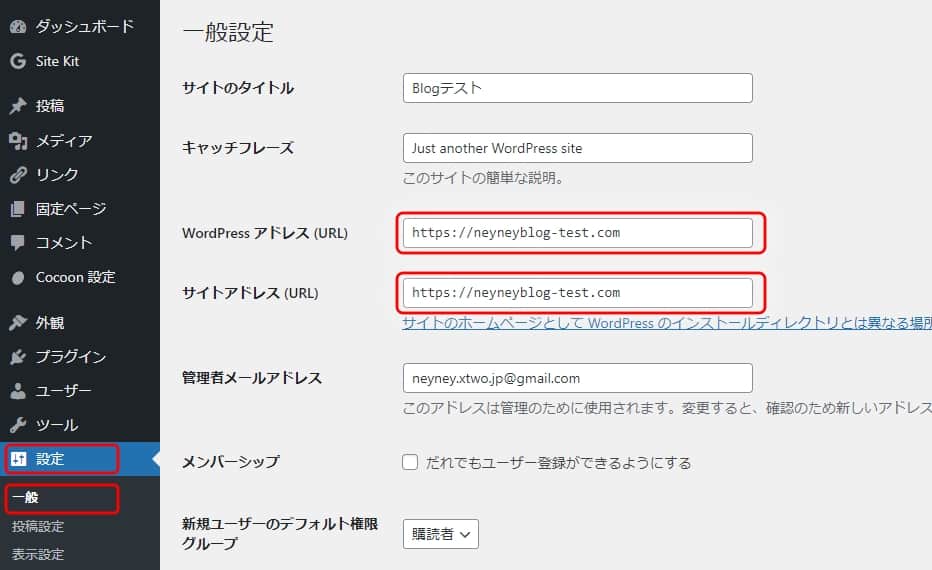Enable the だれでもユーザー登録ができるようにする checkbox
The image size is (932, 570).
click(x=410, y=462)
